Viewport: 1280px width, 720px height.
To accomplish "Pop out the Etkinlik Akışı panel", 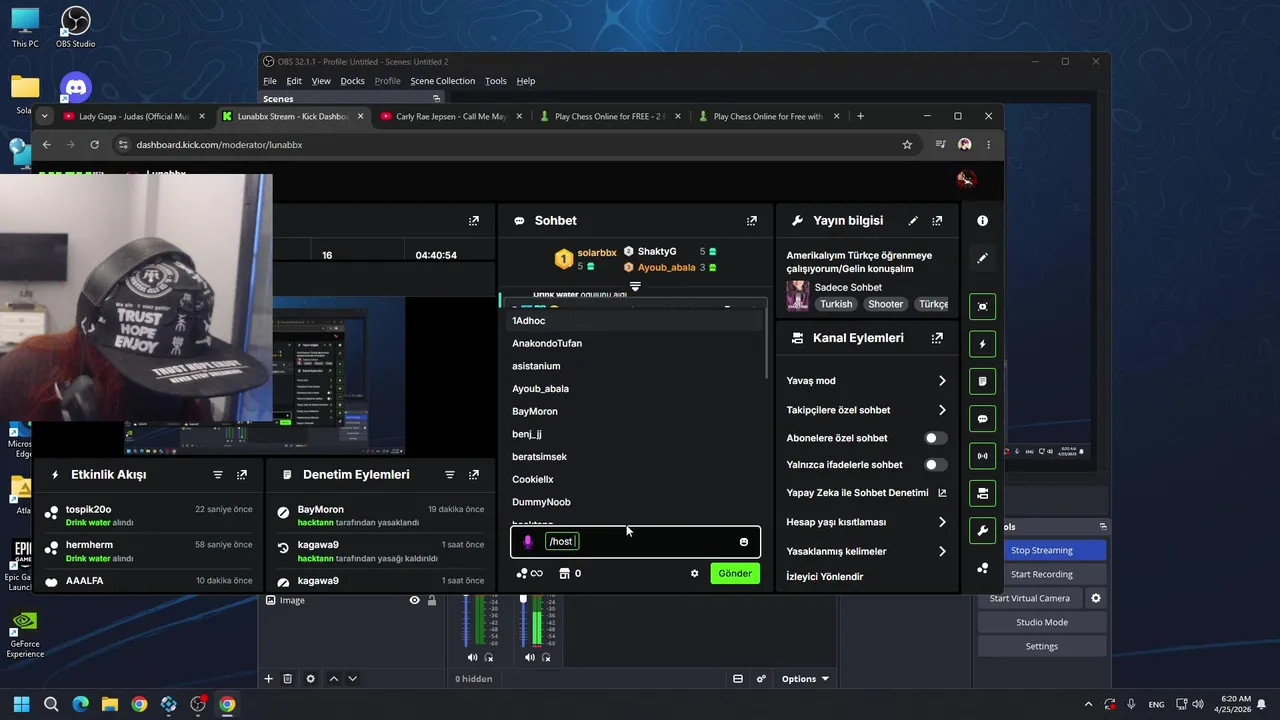I will coord(242,475).
